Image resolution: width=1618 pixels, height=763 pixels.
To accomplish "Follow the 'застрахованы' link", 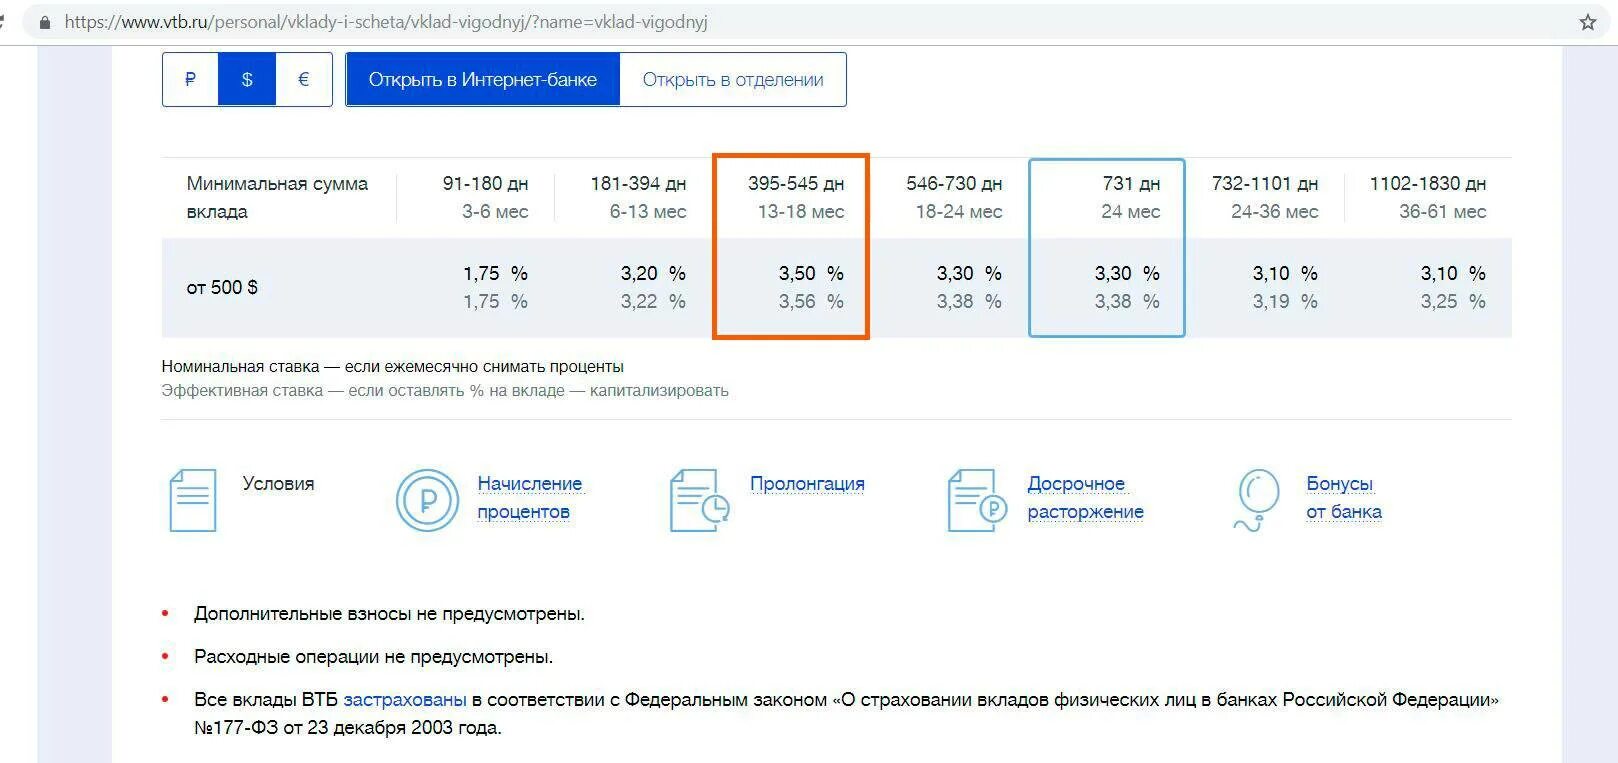I will [405, 699].
